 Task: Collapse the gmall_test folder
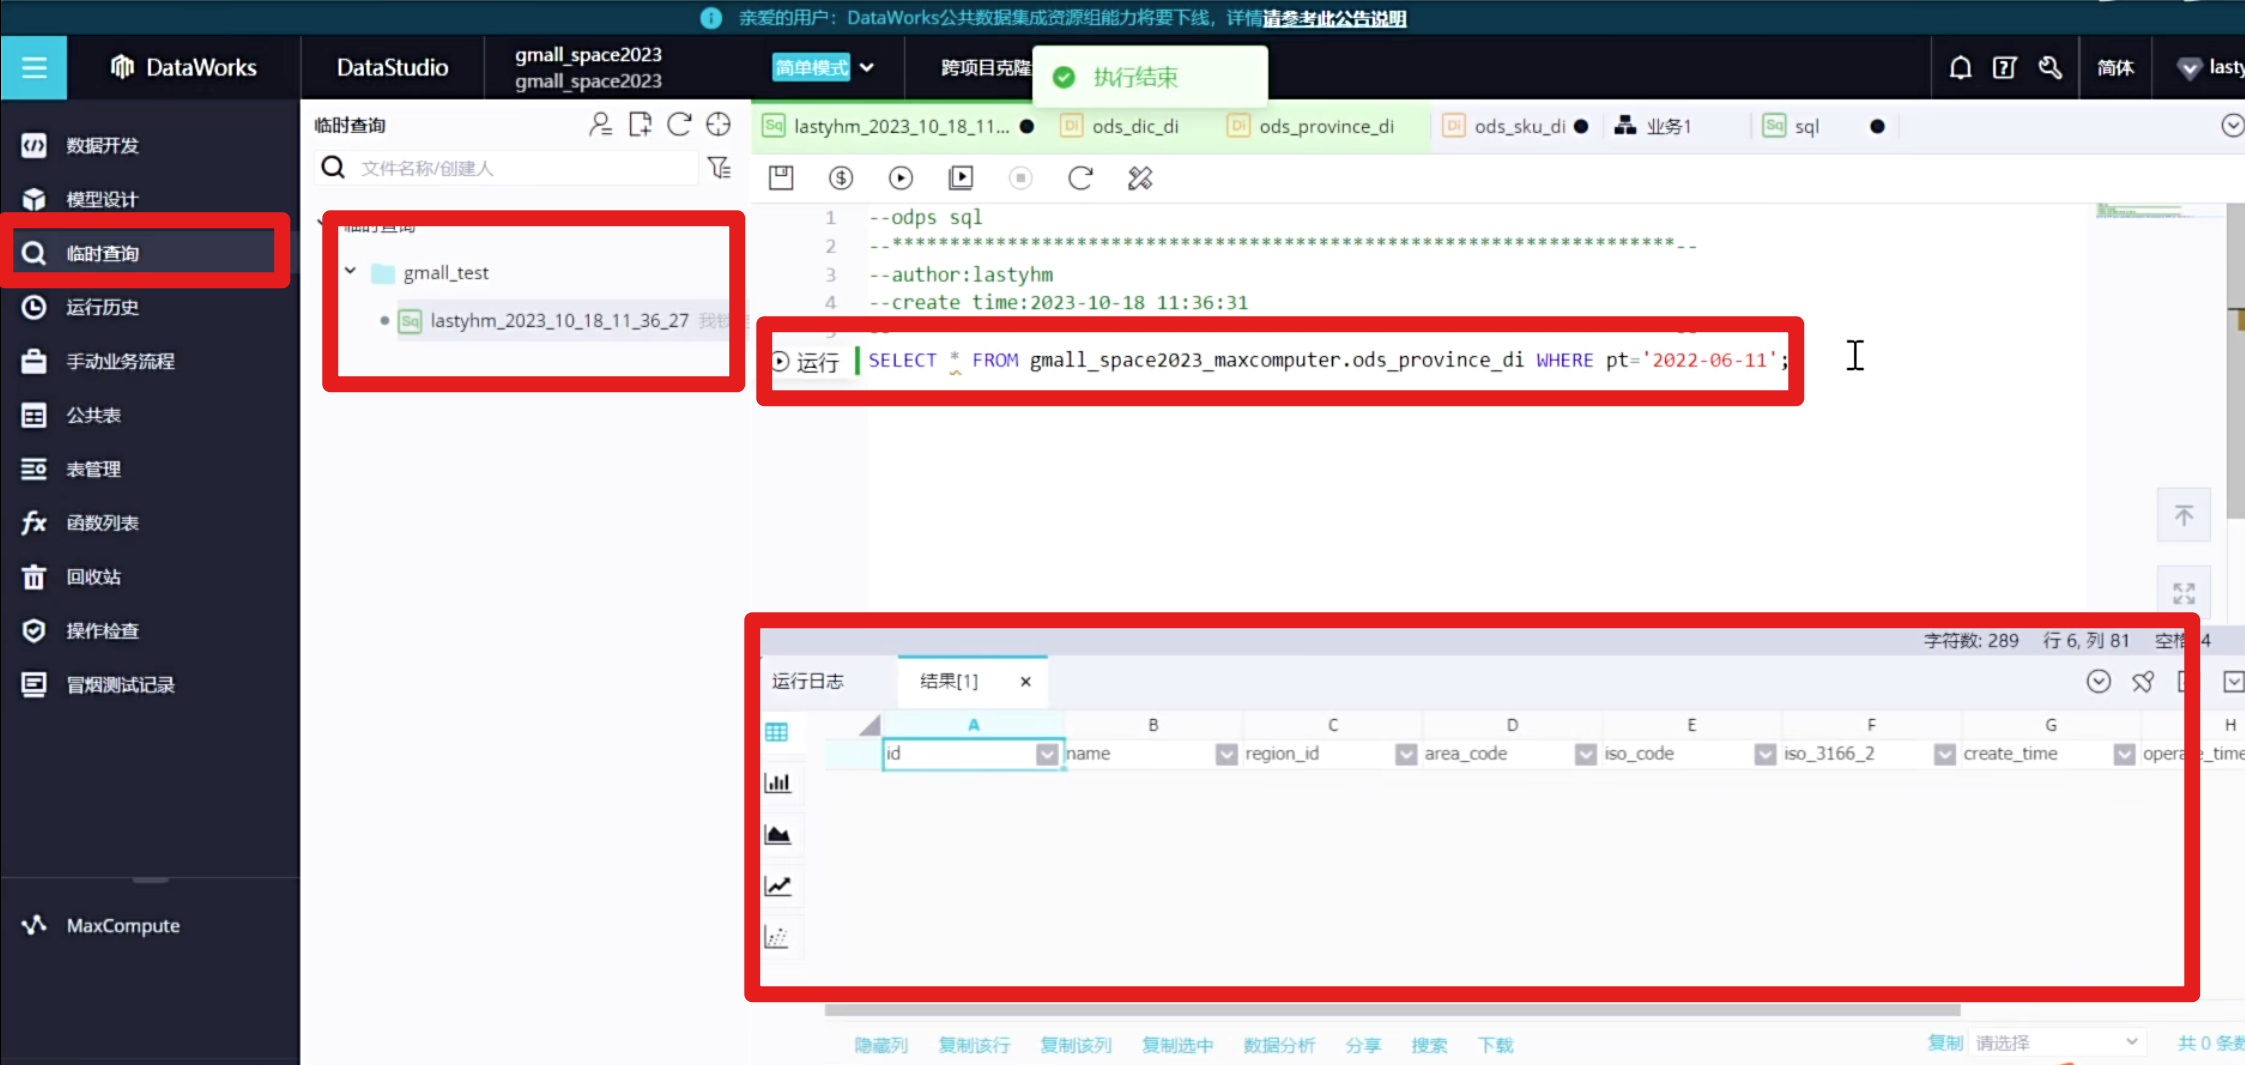350,271
